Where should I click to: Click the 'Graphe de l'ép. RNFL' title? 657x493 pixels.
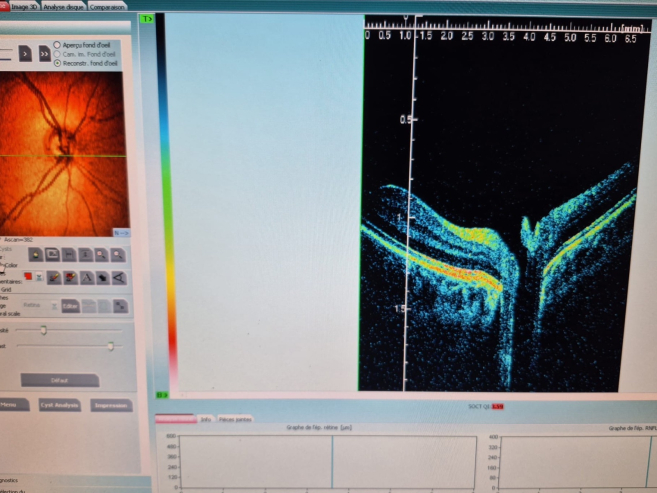pyautogui.click(x=632, y=428)
